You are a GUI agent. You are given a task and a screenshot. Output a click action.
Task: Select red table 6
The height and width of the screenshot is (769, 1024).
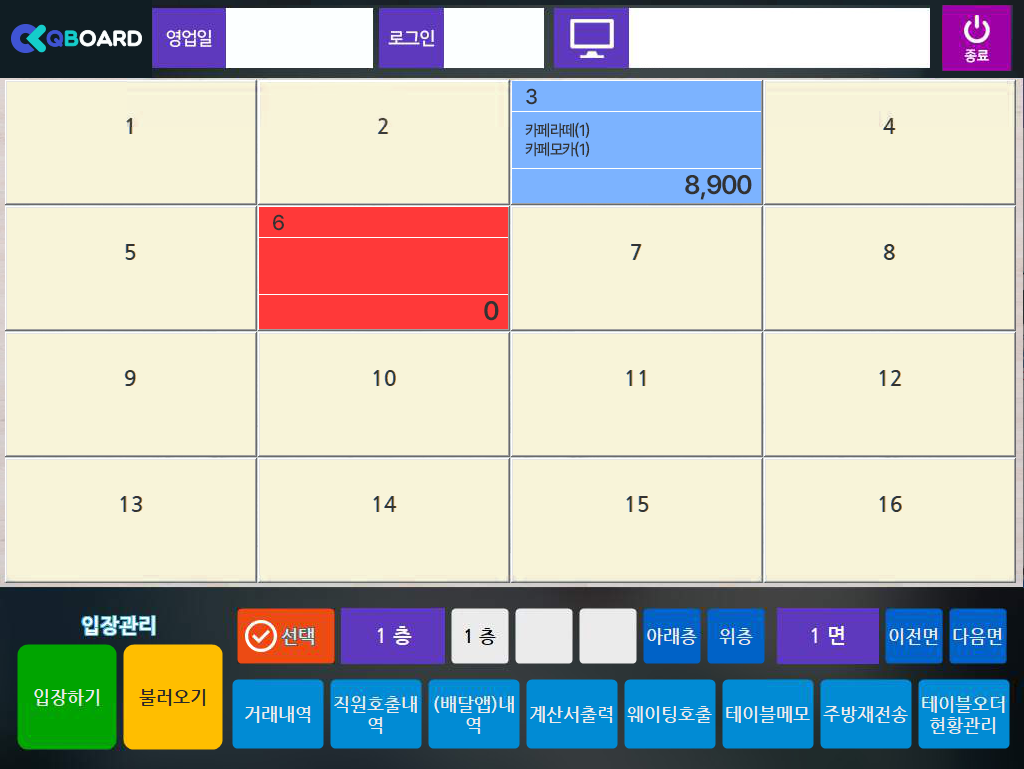384,268
